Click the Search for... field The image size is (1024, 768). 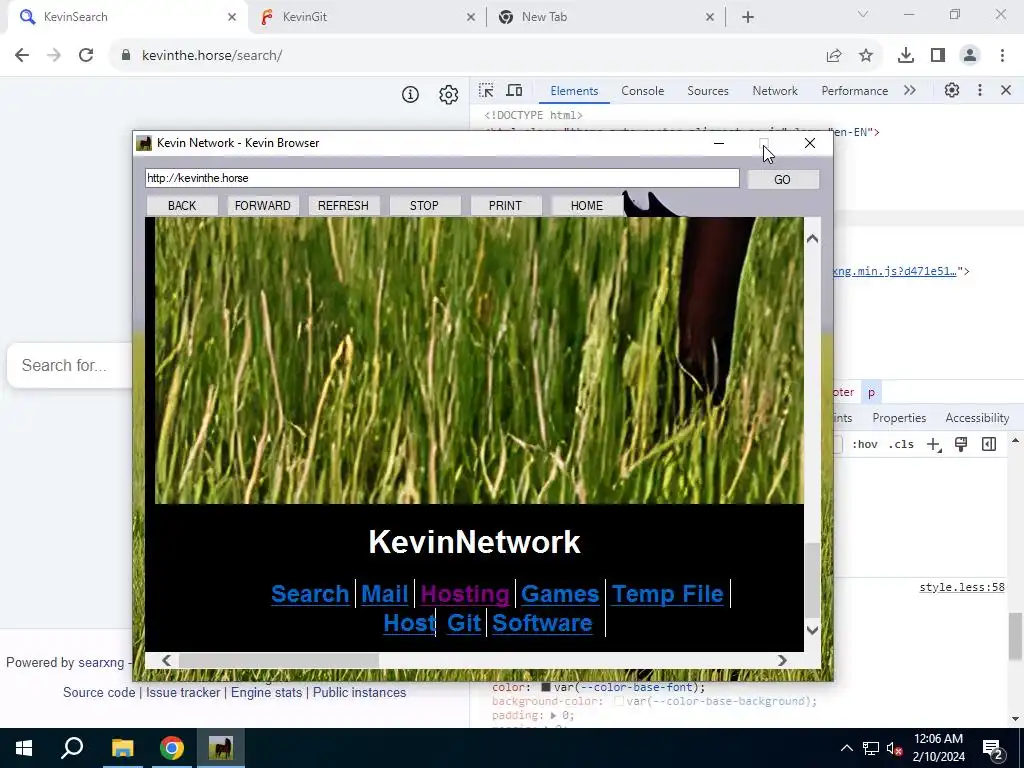(x=70, y=365)
